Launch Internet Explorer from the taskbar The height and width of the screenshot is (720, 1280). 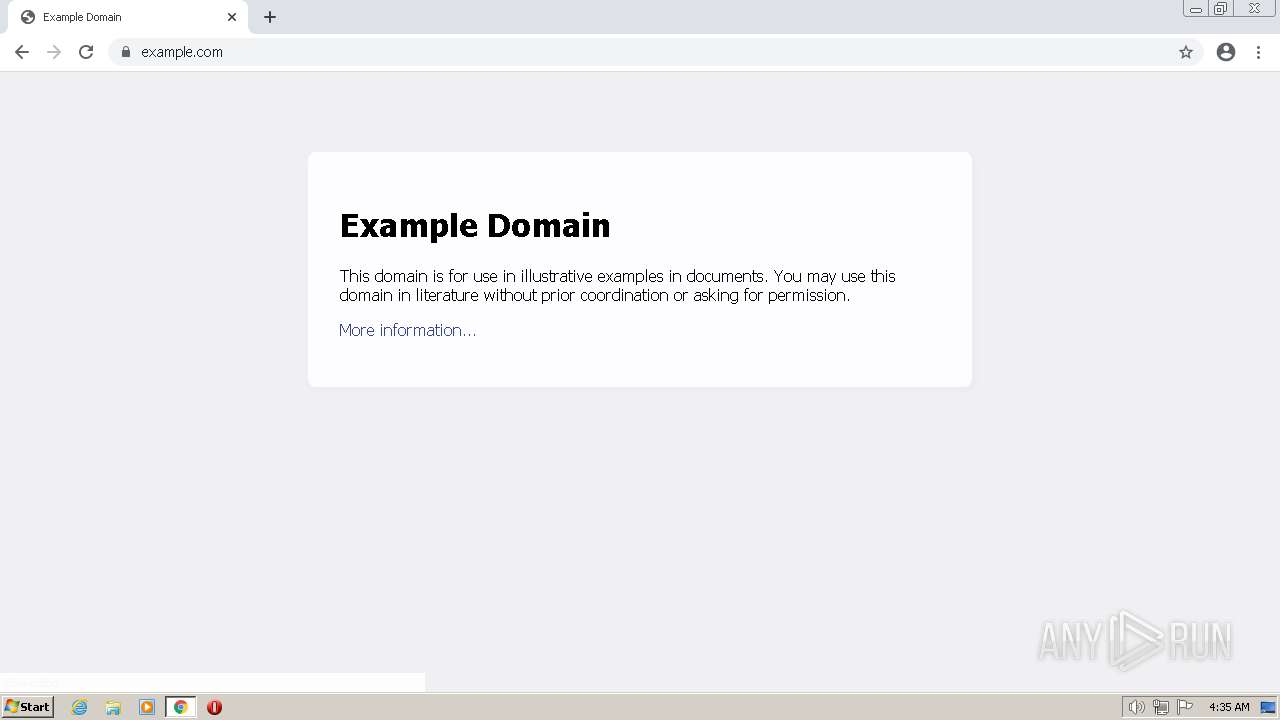(x=79, y=707)
